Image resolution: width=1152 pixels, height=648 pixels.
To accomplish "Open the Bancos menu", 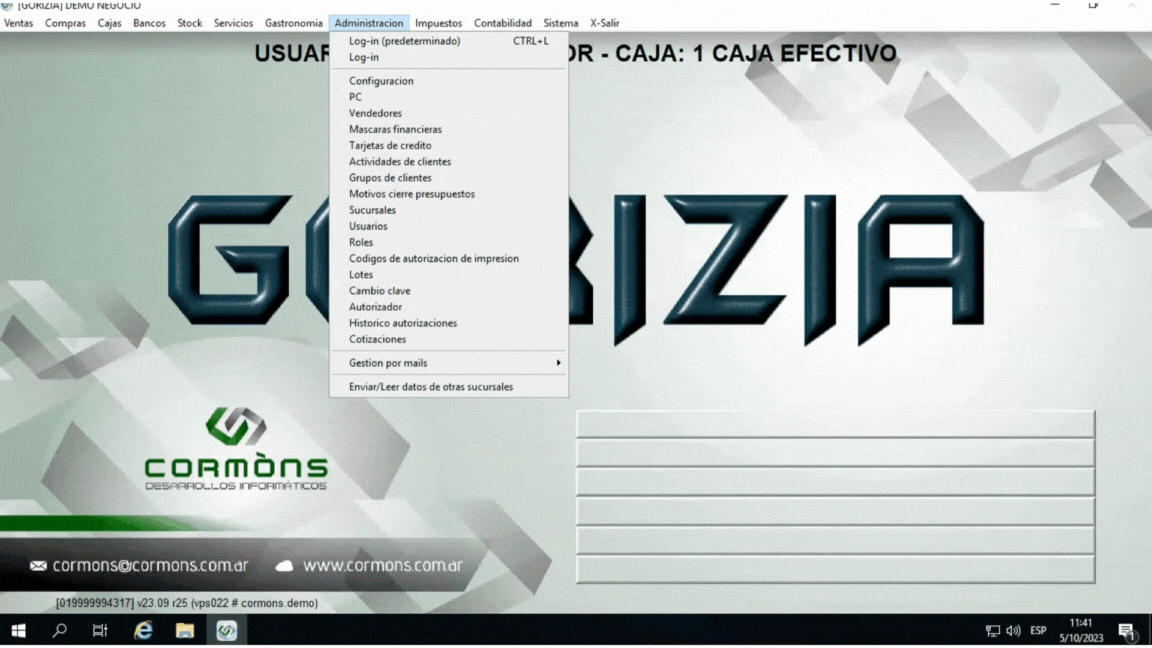I will pyautogui.click(x=149, y=23).
